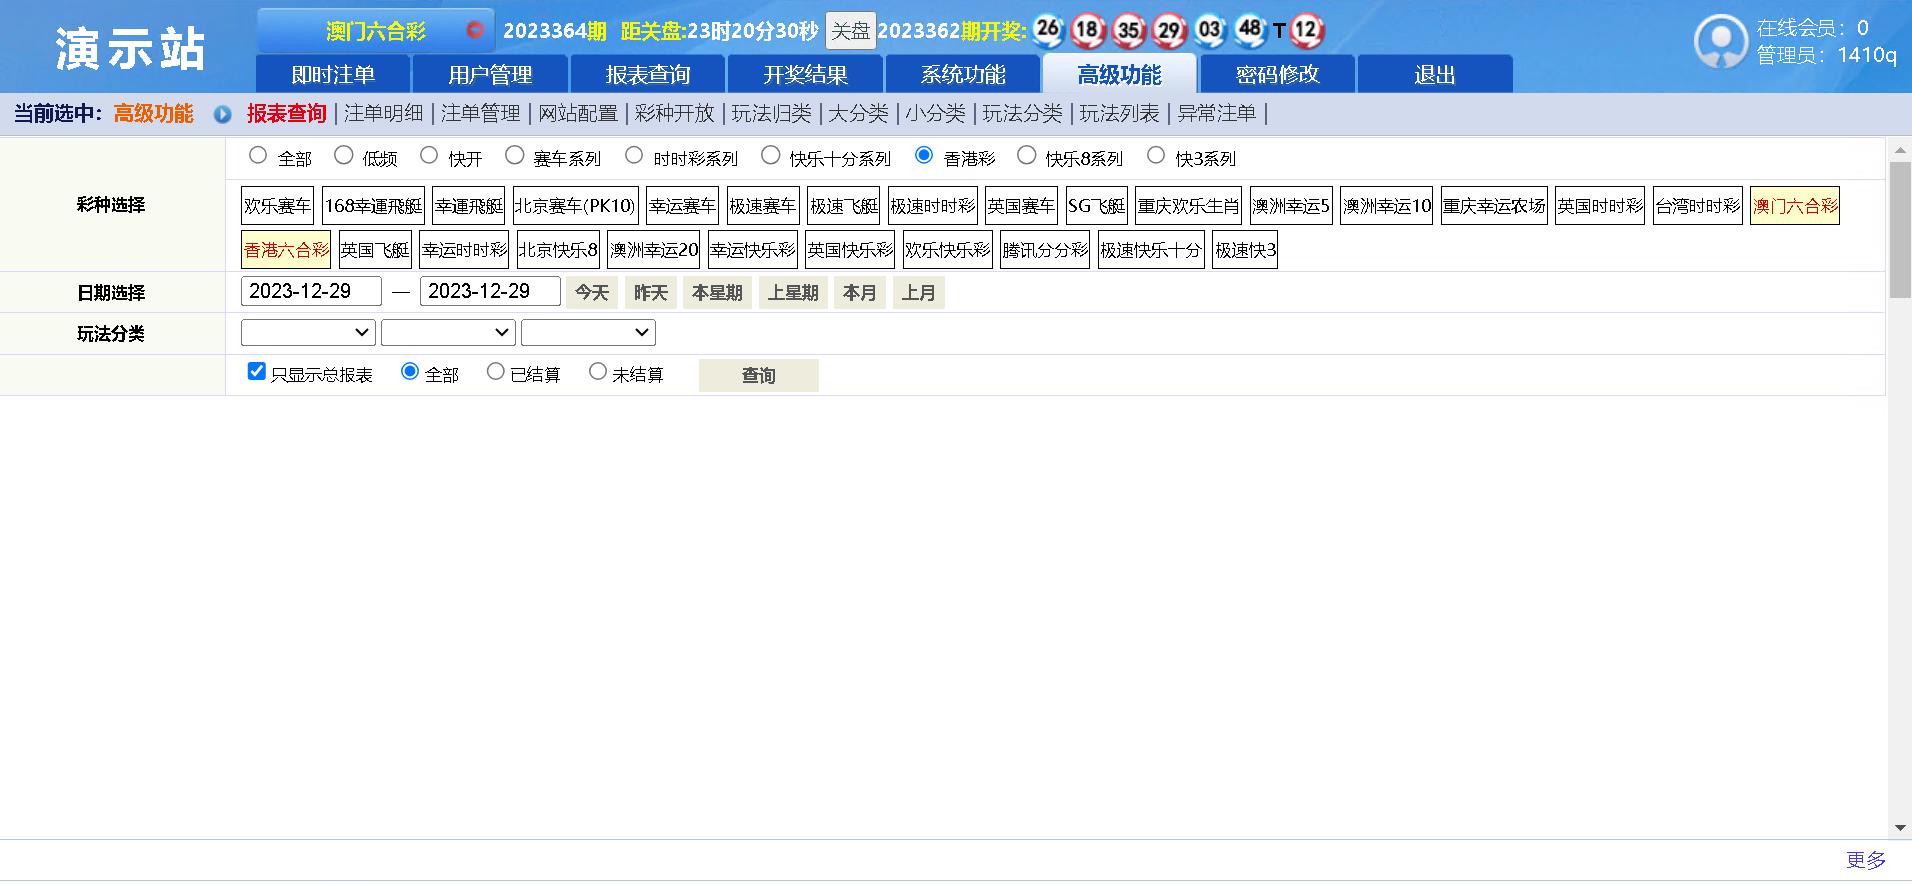Click the 查询 button
Viewport: 1912px width, 885px height.
758,375
